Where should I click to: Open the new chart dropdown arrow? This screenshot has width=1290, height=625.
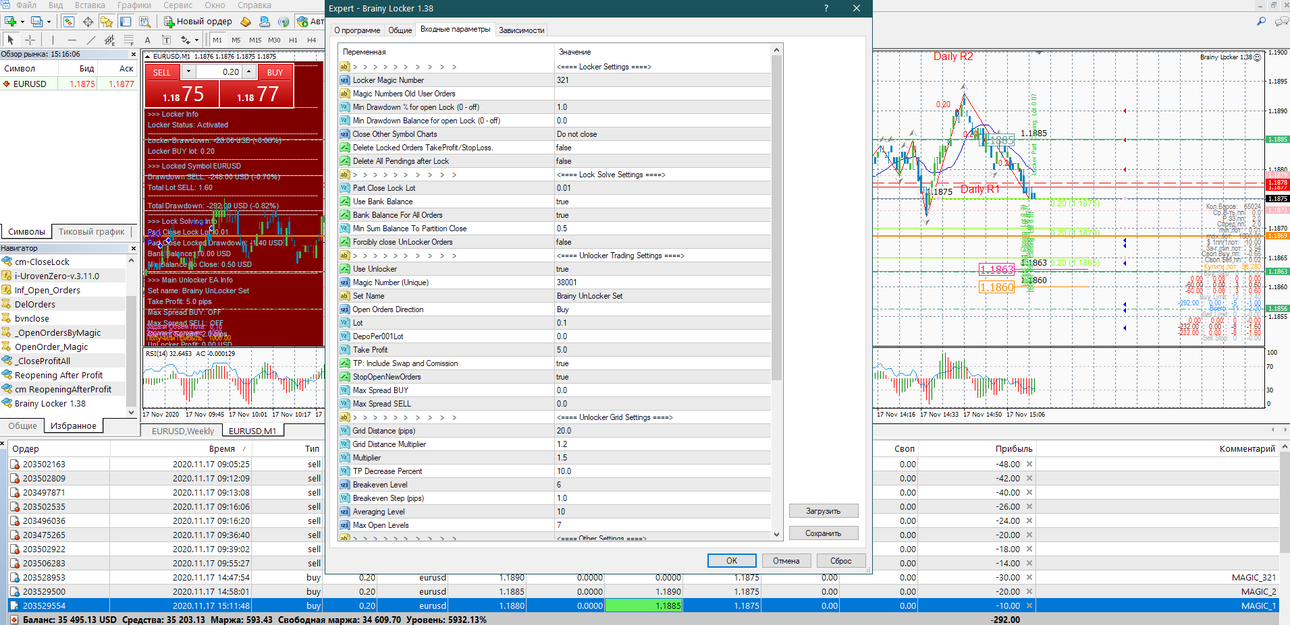click(x=22, y=21)
